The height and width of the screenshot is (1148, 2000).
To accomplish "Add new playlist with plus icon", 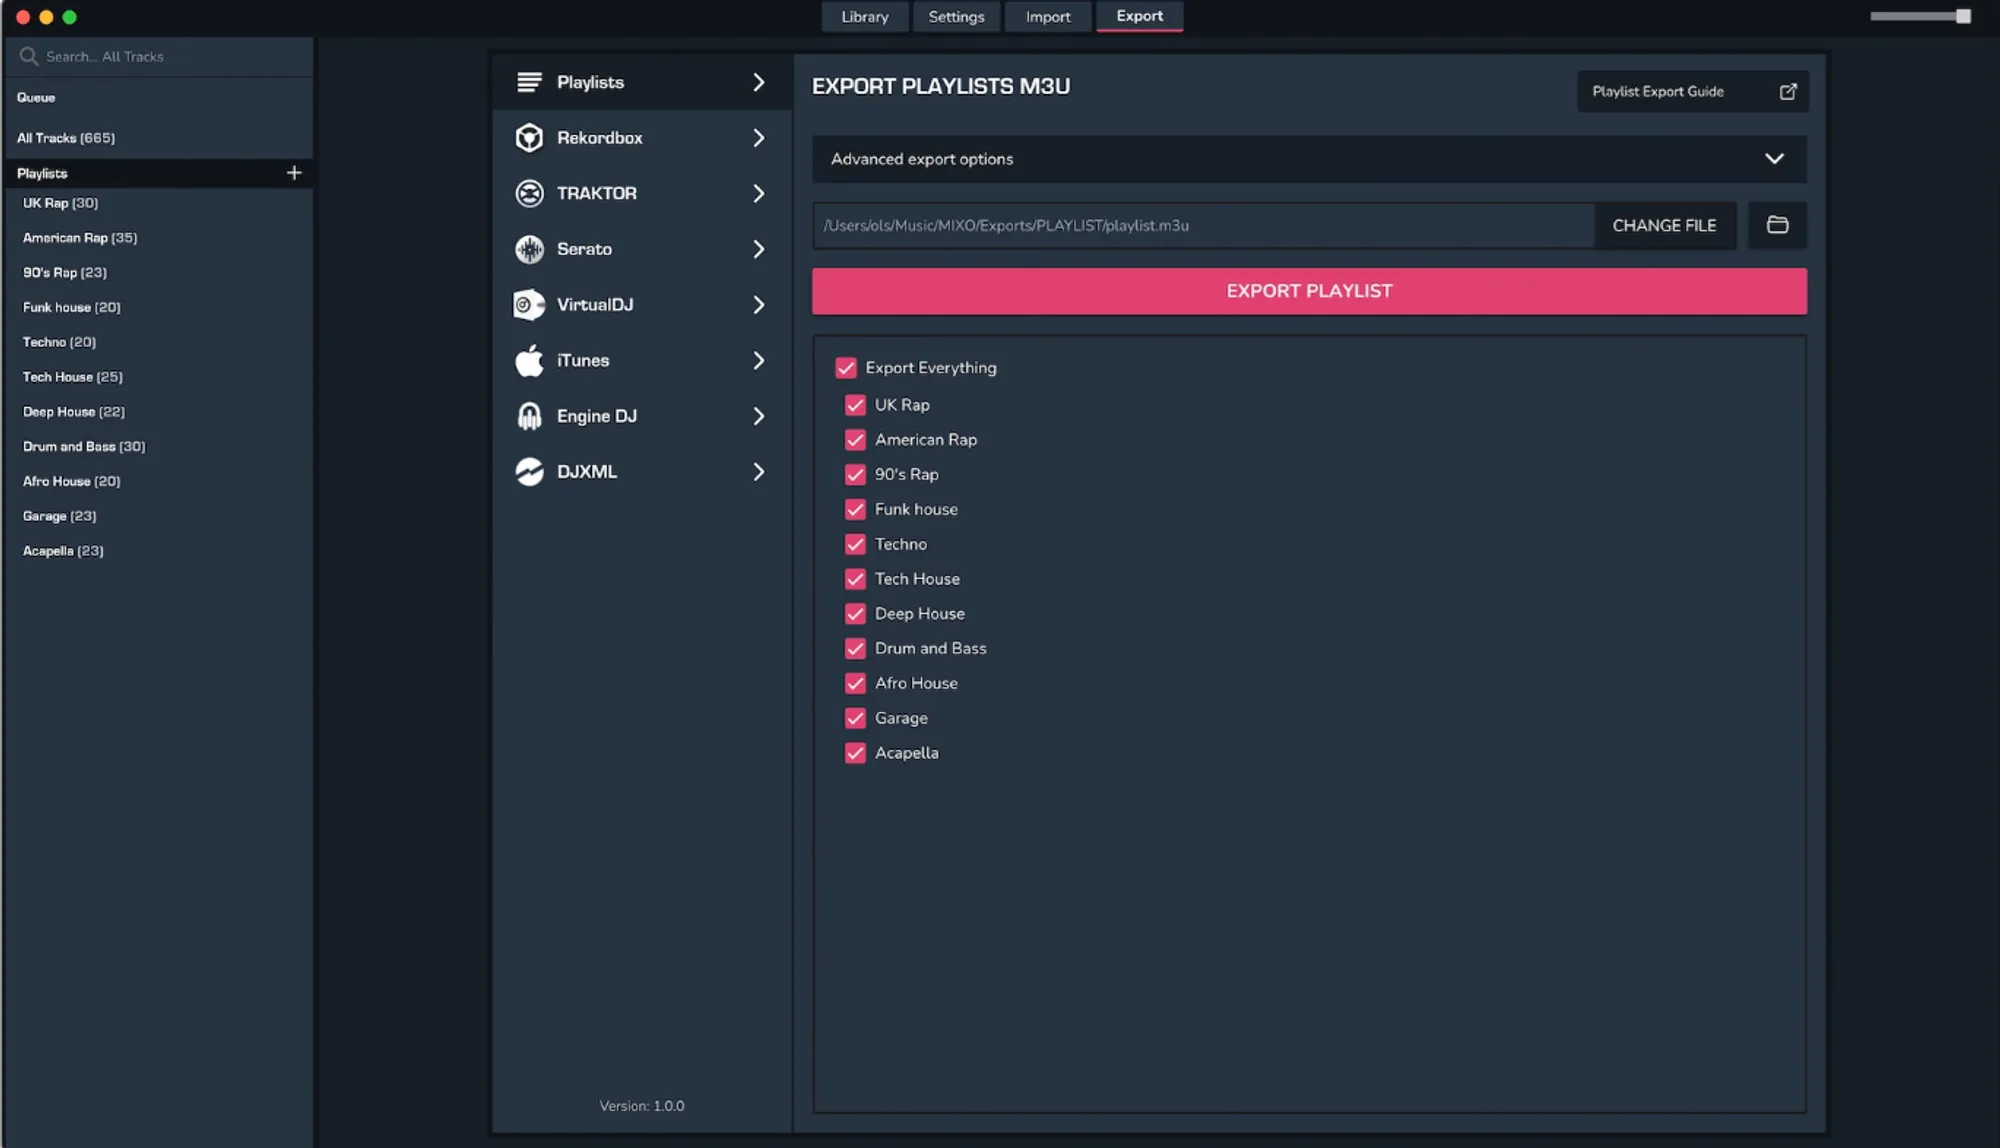I will (294, 173).
